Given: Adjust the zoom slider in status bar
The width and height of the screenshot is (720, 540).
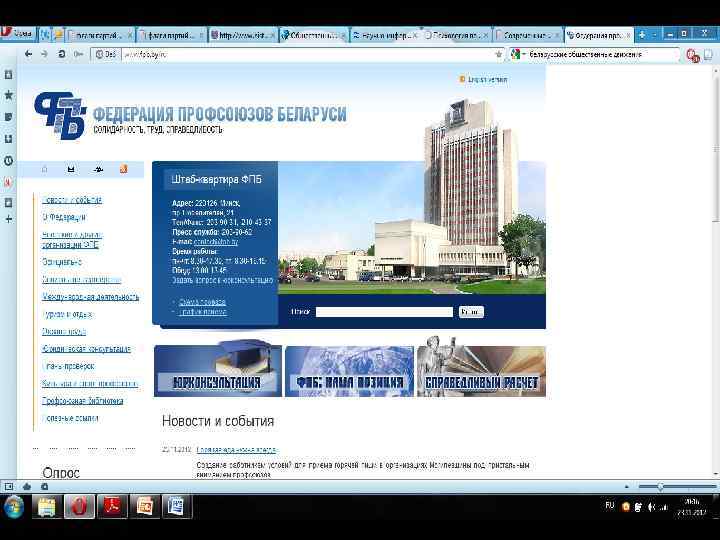Looking at the screenshot, I should coord(677,486).
